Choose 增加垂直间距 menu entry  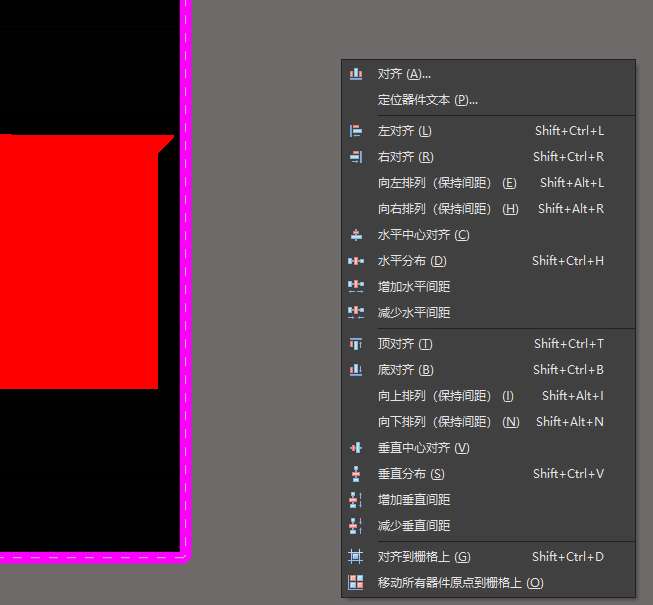[x=488, y=500]
